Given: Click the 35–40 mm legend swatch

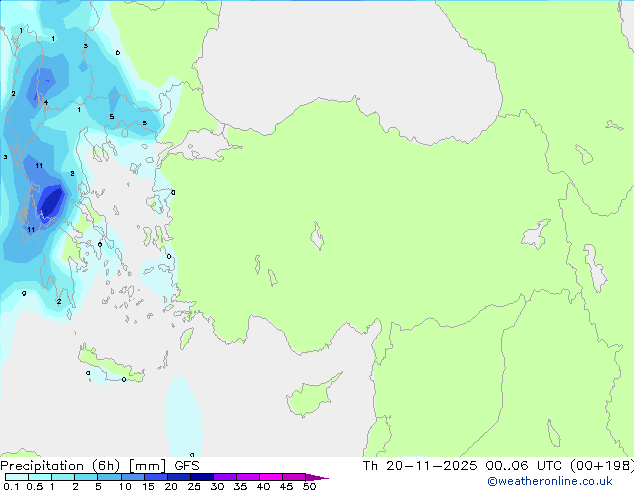Looking at the screenshot, I should tap(247, 477).
